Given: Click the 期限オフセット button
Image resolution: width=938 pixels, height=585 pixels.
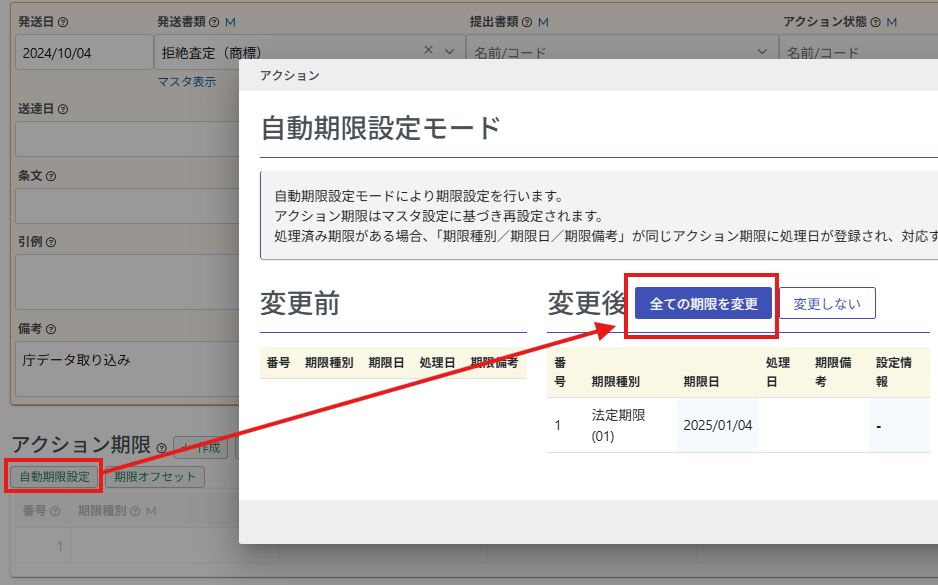Looking at the screenshot, I should 155,477.
